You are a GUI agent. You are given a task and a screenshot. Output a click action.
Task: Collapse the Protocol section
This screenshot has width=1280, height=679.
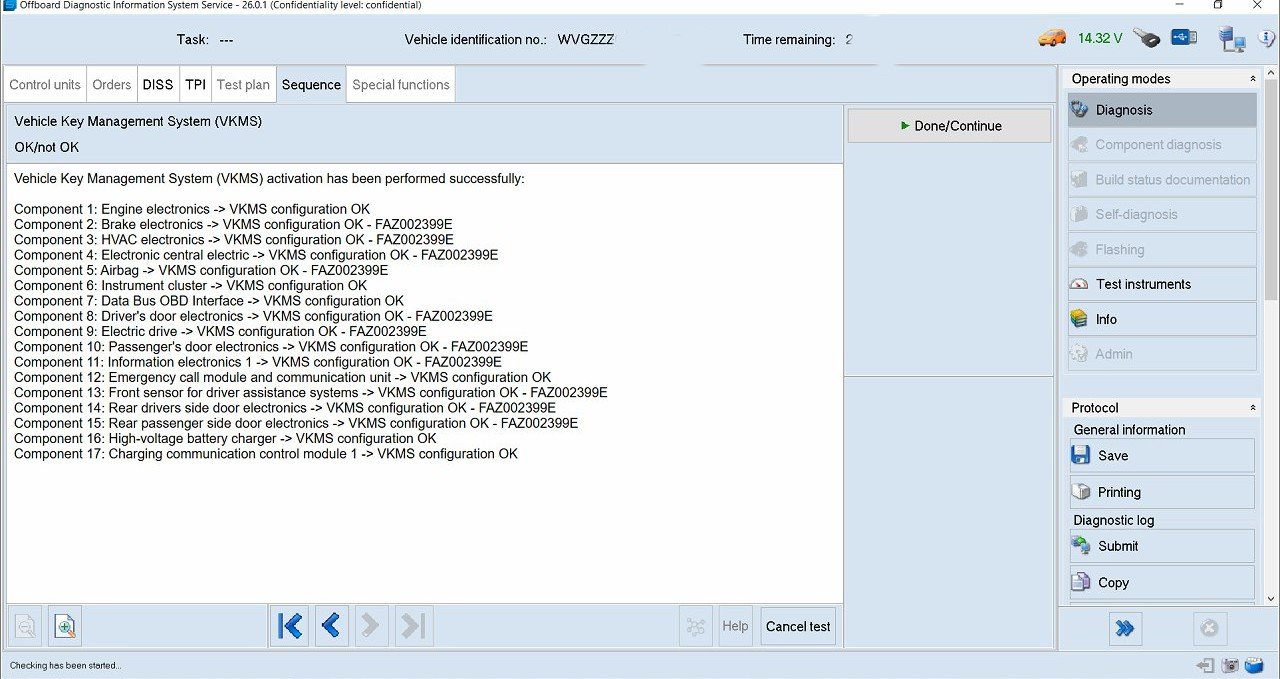pyautogui.click(x=1253, y=408)
